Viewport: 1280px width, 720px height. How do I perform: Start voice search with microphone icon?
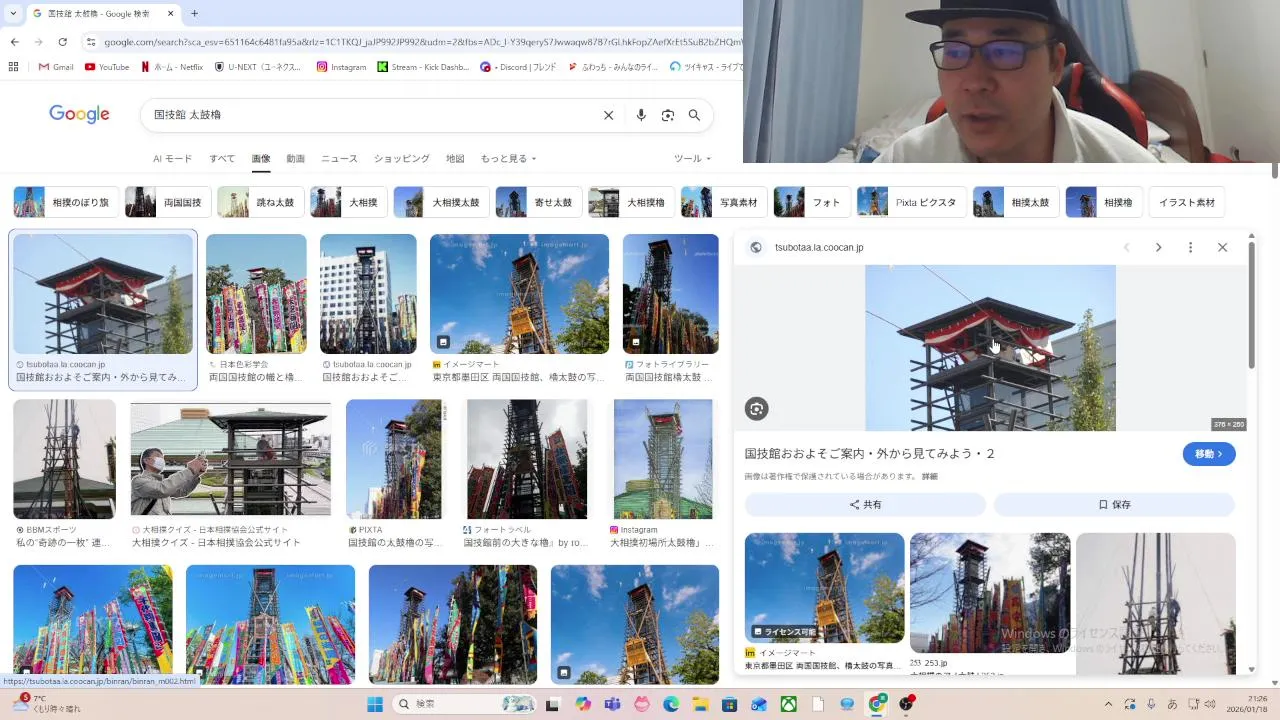641,115
